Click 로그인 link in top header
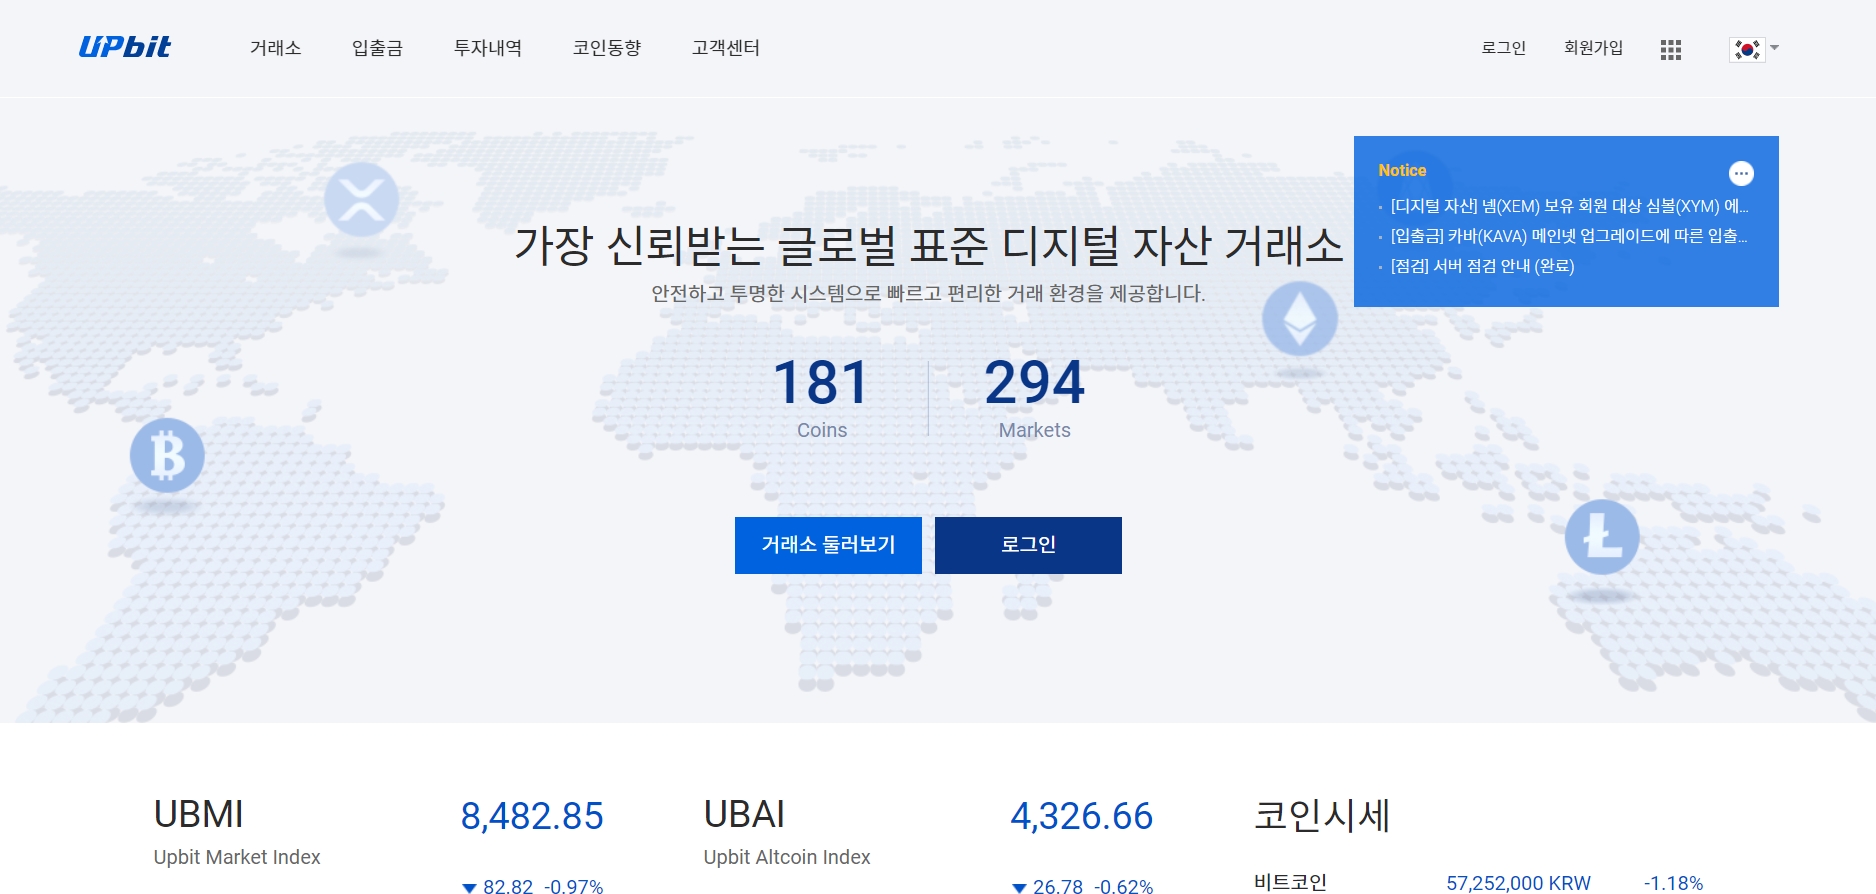This screenshot has width=1876, height=894. (x=1504, y=48)
